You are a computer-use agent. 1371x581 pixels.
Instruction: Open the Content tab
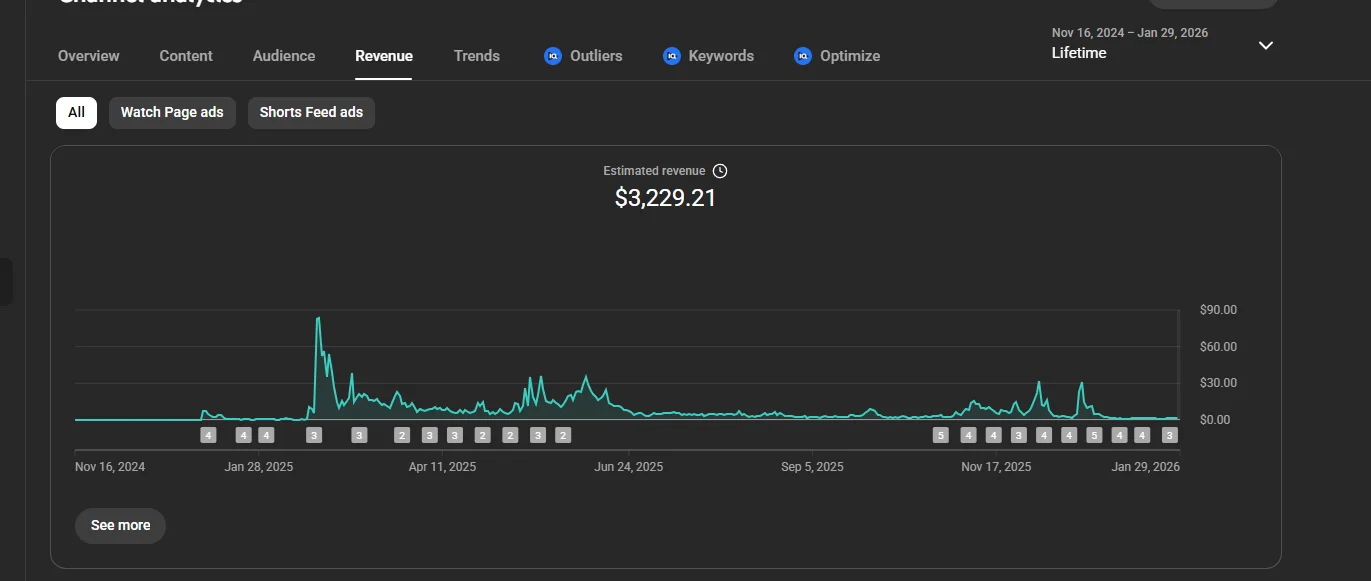186,56
